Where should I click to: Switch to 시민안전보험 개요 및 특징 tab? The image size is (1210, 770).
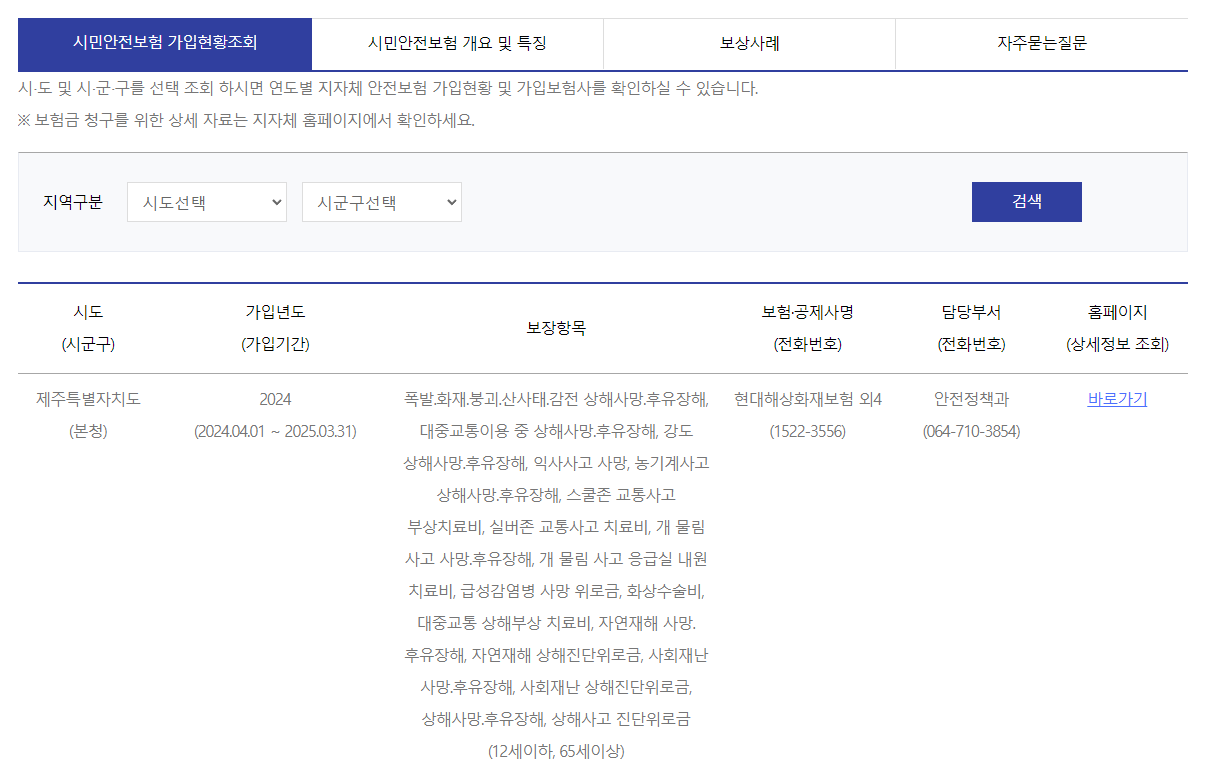[x=457, y=44]
